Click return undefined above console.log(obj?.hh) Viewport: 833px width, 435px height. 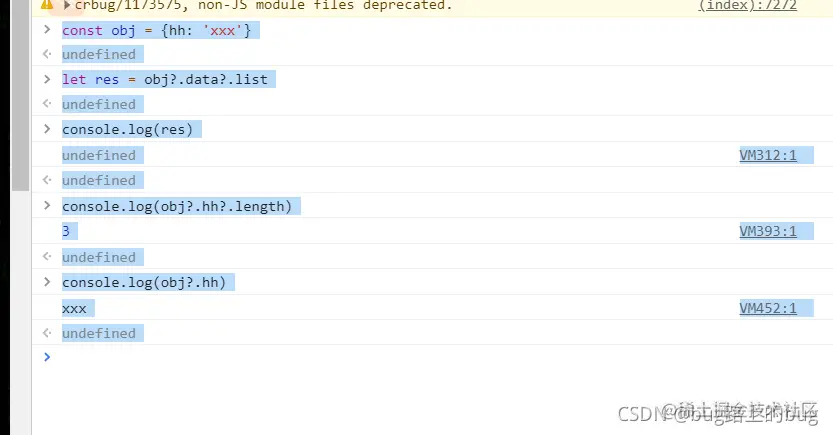tap(99, 257)
